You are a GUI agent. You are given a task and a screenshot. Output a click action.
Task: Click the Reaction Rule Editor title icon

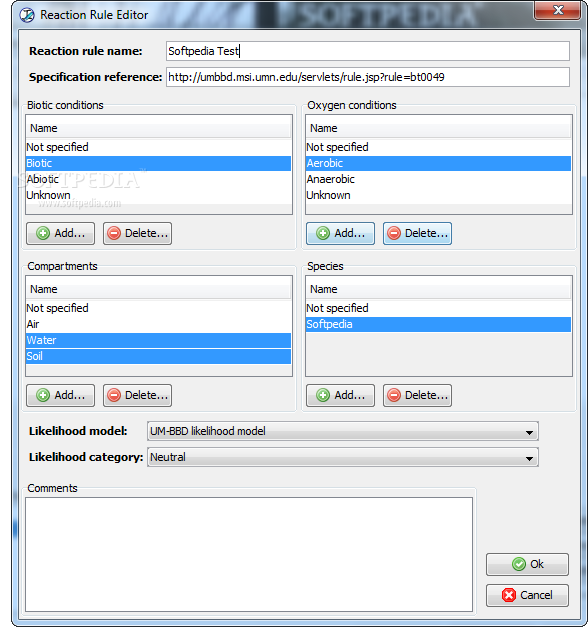click(27, 15)
